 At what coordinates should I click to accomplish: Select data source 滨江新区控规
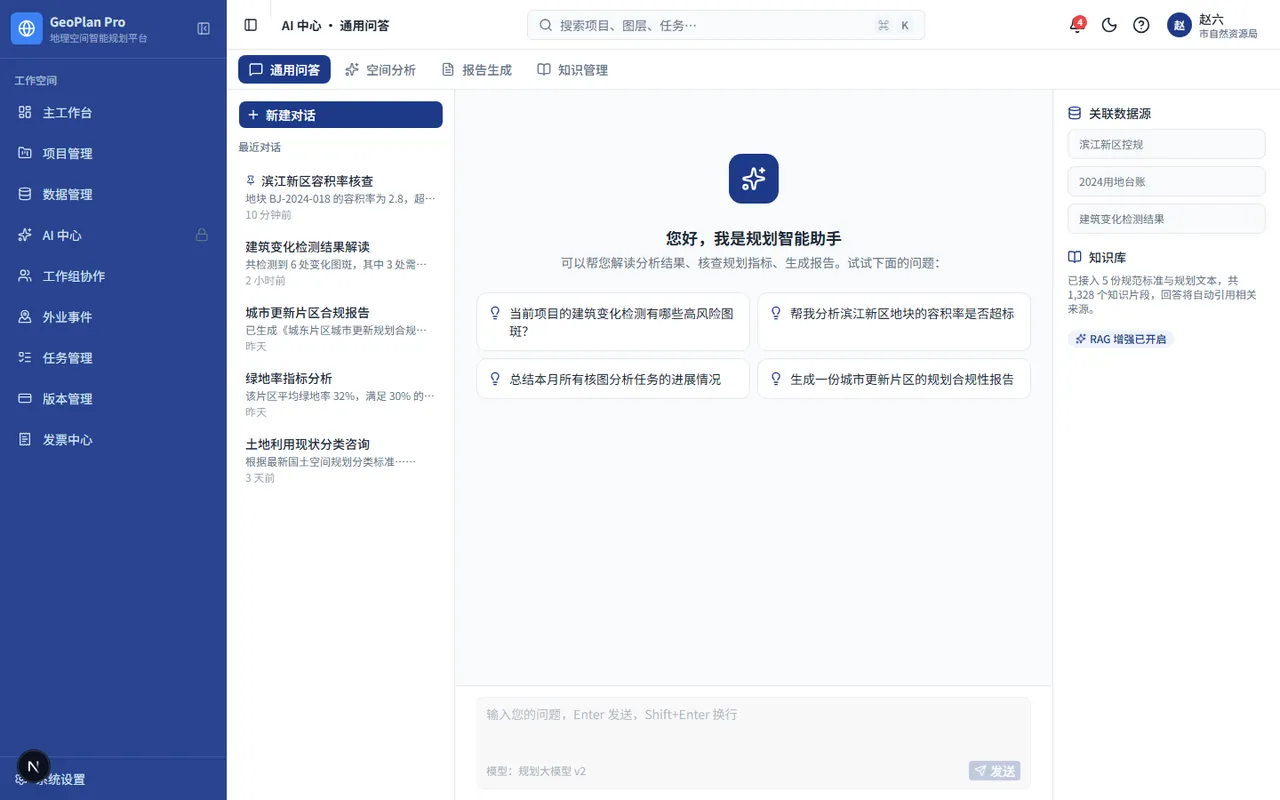(x=1166, y=144)
